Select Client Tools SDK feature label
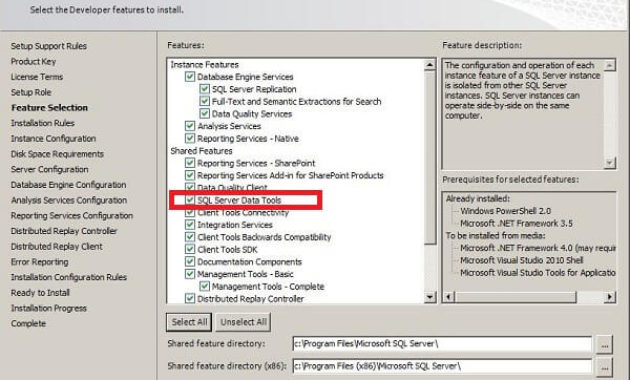The width and height of the screenshot is (630, 380). point(227,249)
